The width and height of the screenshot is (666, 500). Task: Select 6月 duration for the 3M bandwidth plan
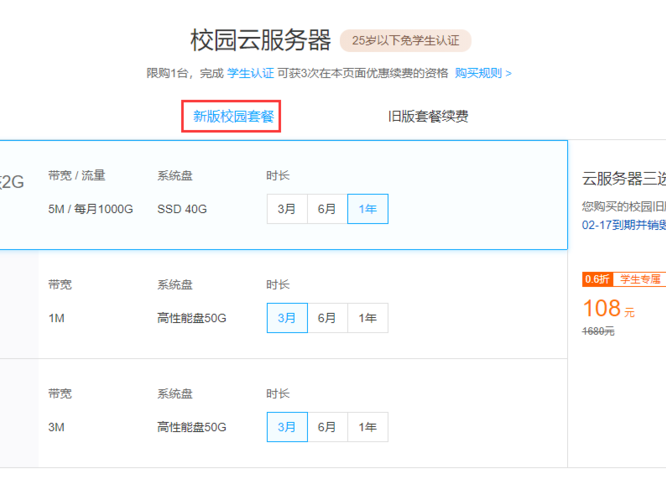(327, 427)
